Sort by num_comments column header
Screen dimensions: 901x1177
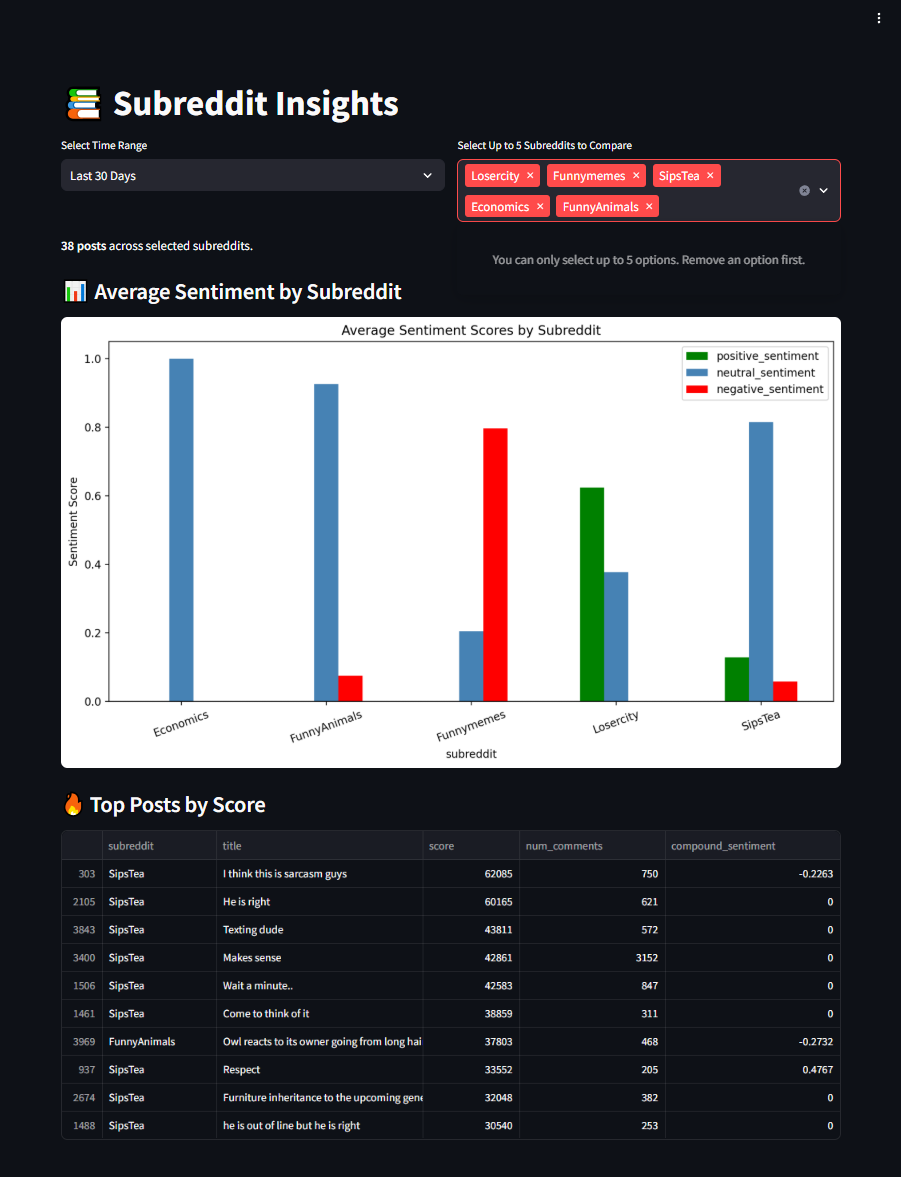coord(592,846)
